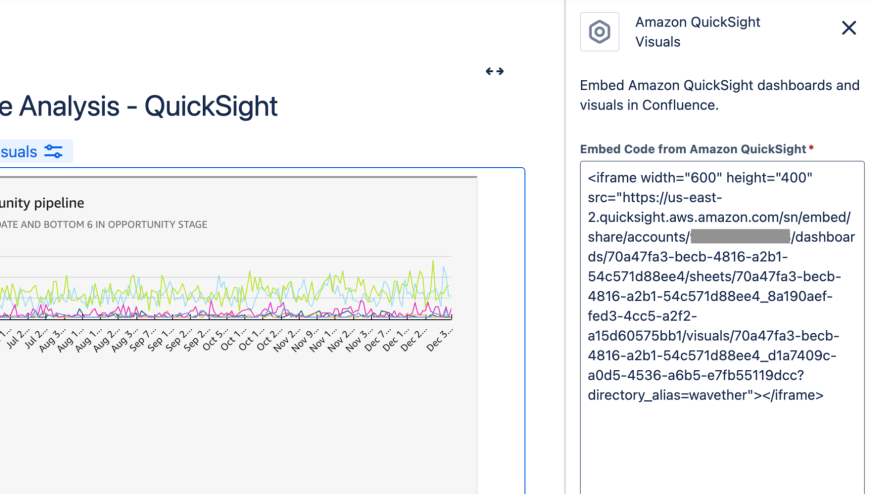870x494 pixels.
Task: Click 'directory_alias=wavether' in the embed code
Action: [668, 395]
